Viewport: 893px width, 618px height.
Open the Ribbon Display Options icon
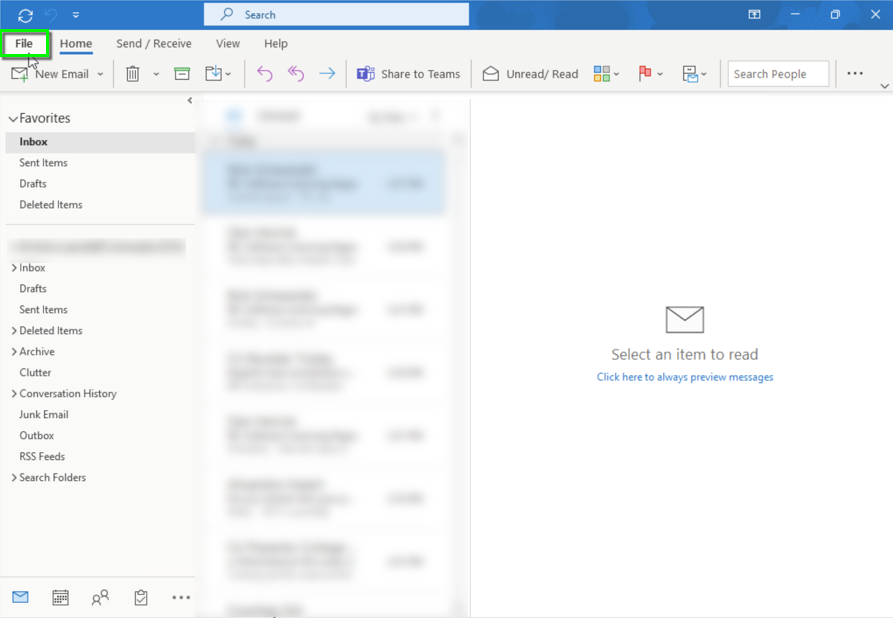[754, 15]
